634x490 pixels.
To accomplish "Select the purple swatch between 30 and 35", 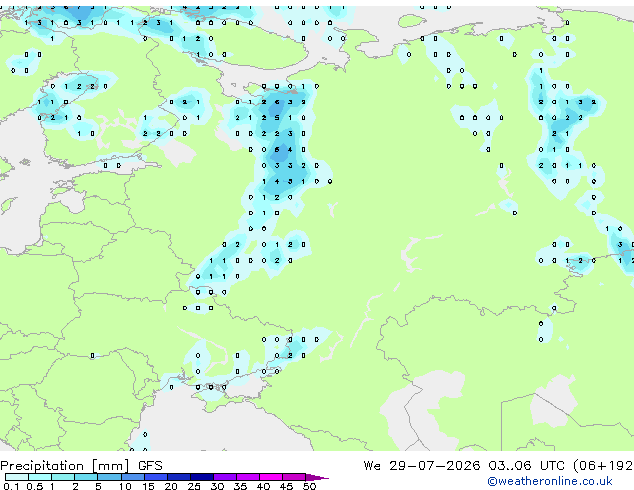I will (x=225, y=477).
